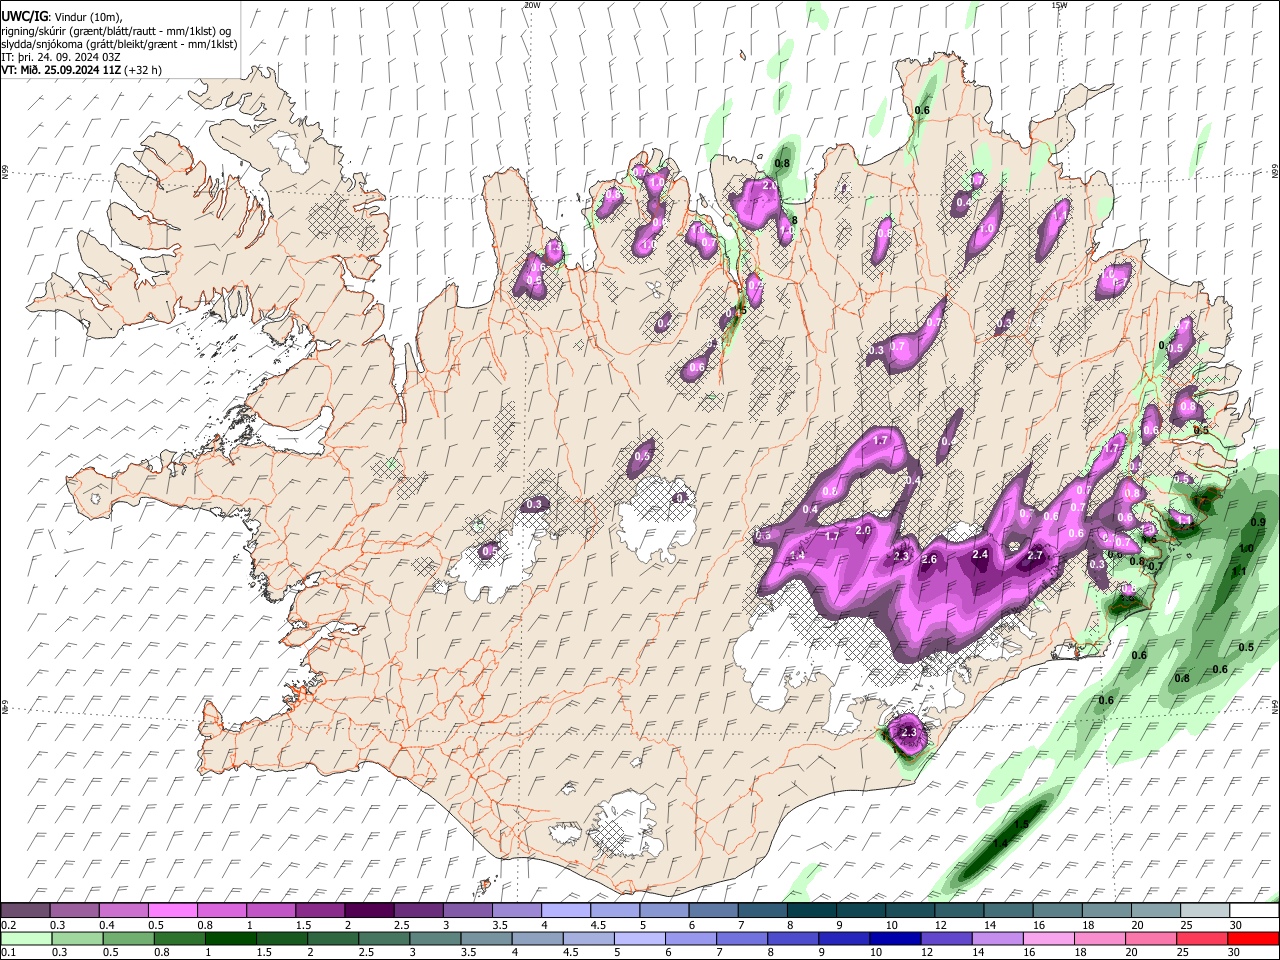
Task: Click the '20W' longitude label at top edge
Action: point(532,5)
